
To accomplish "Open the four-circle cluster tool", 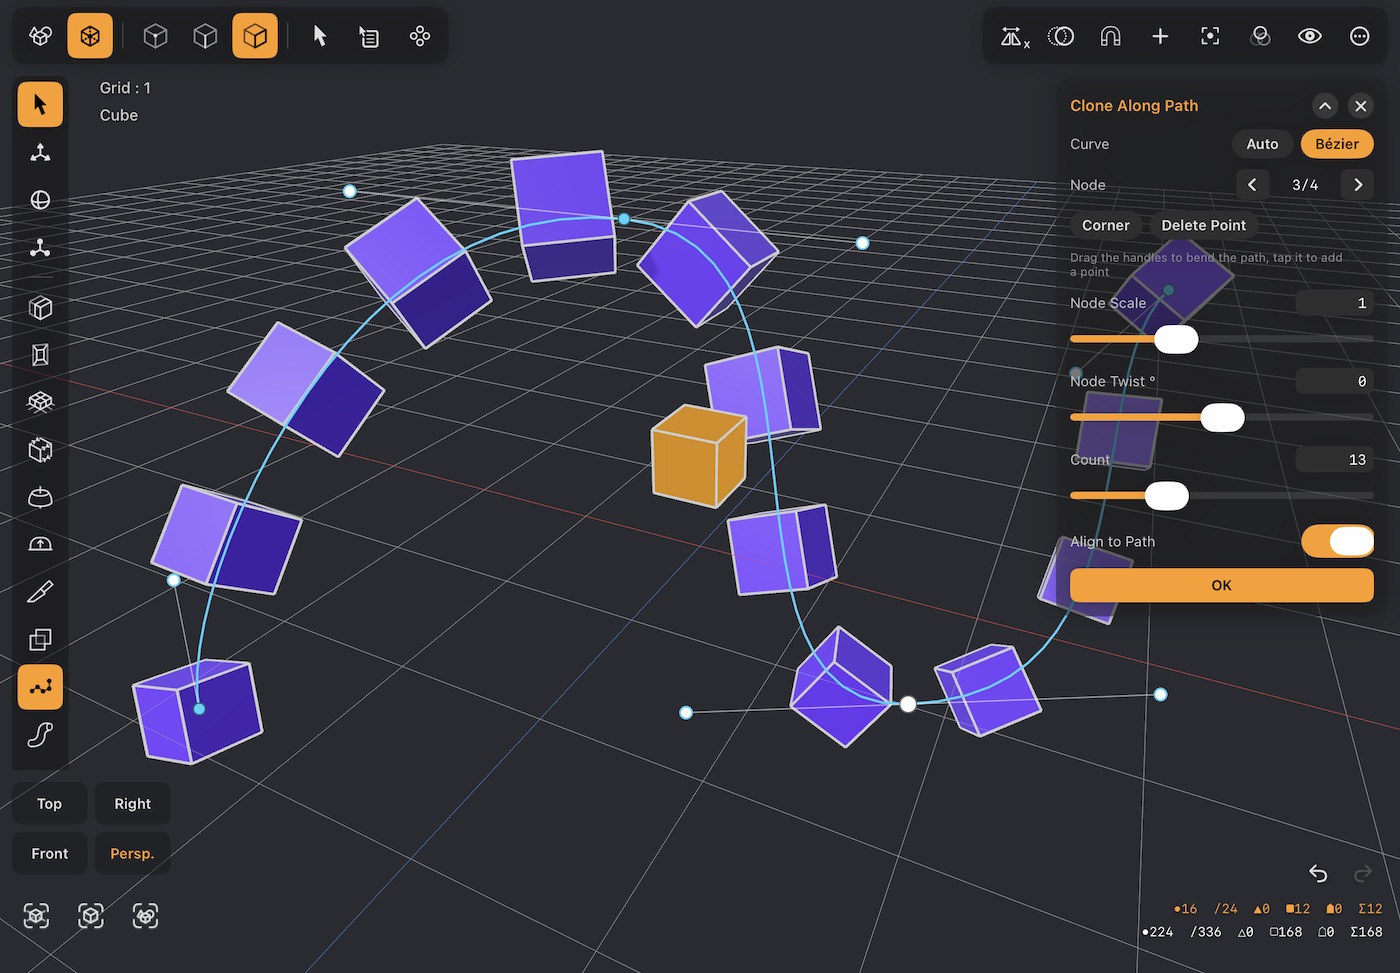I will 420,36.
